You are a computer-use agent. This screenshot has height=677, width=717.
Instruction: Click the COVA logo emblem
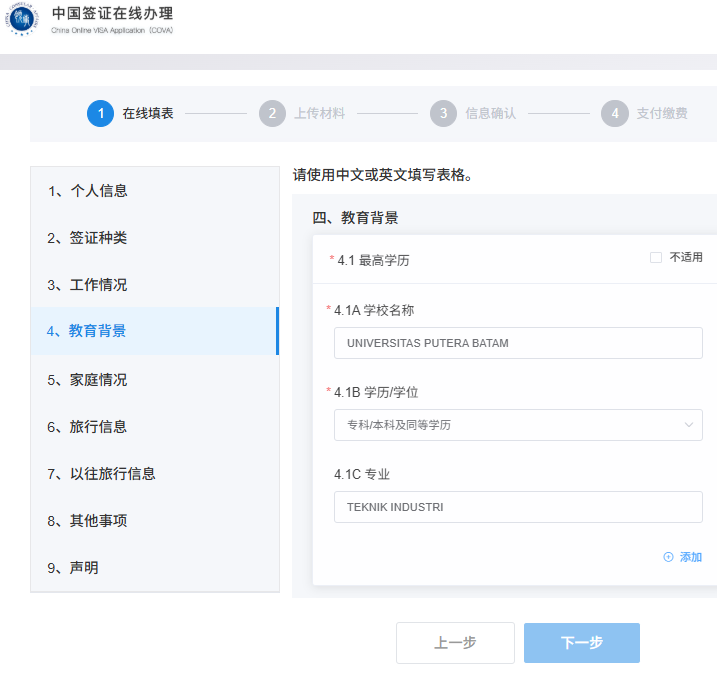[22, 19]
